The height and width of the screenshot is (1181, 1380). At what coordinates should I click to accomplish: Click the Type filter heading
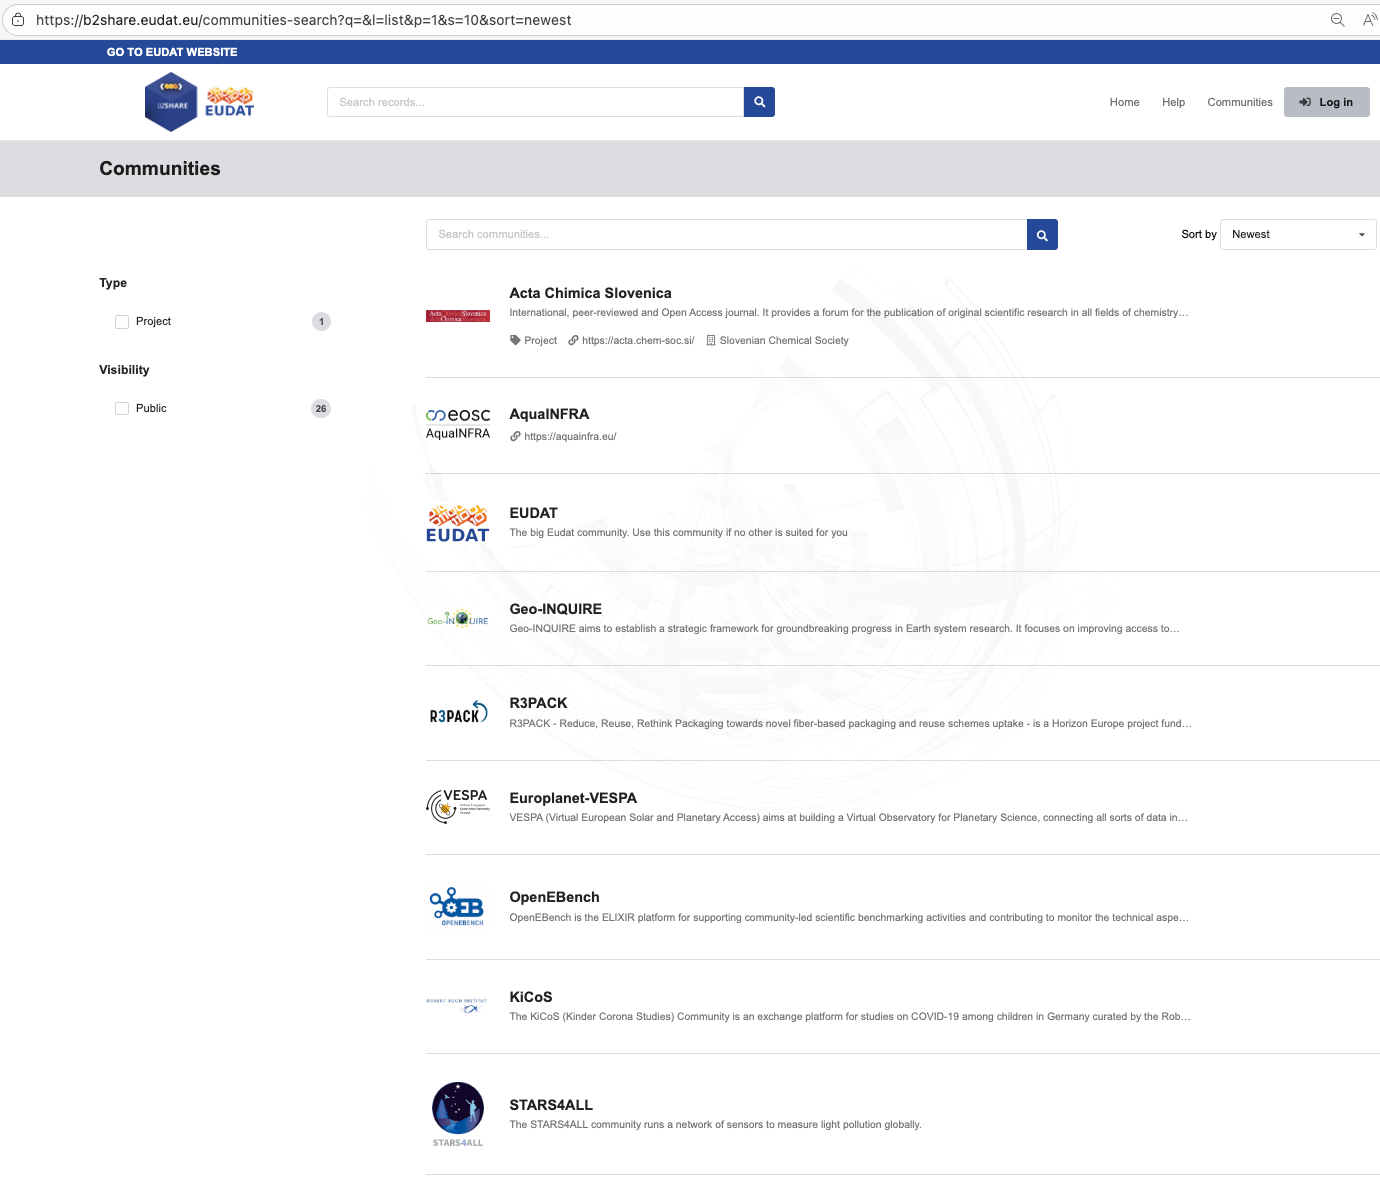coord(113,284)
